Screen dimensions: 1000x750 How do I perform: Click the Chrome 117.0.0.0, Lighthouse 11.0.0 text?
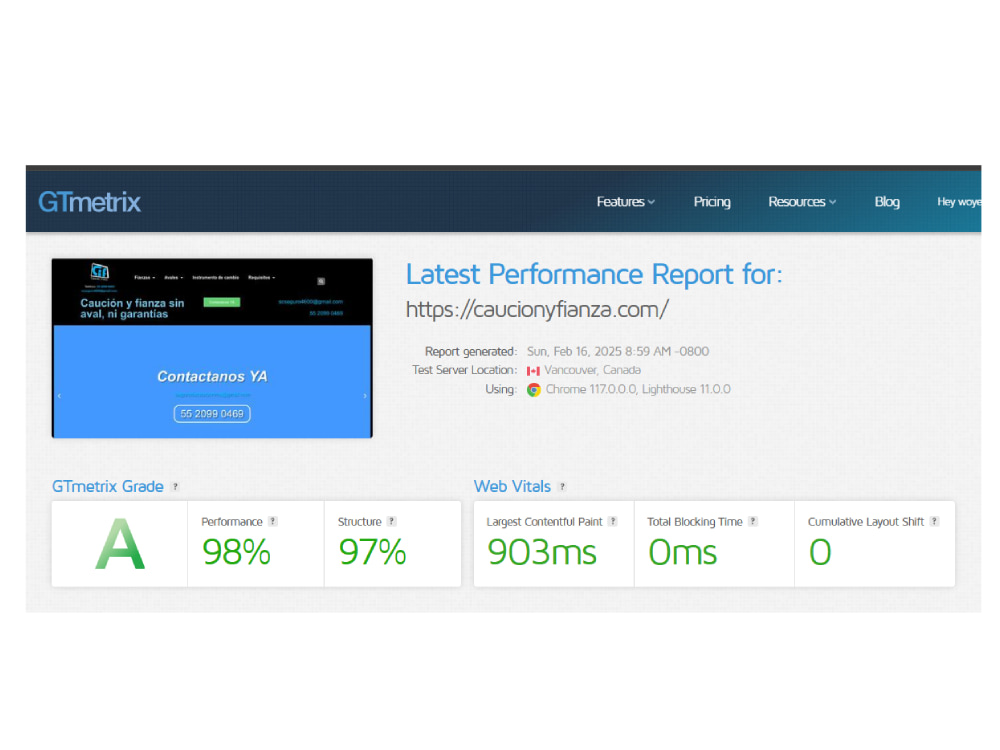click(638, 389)
